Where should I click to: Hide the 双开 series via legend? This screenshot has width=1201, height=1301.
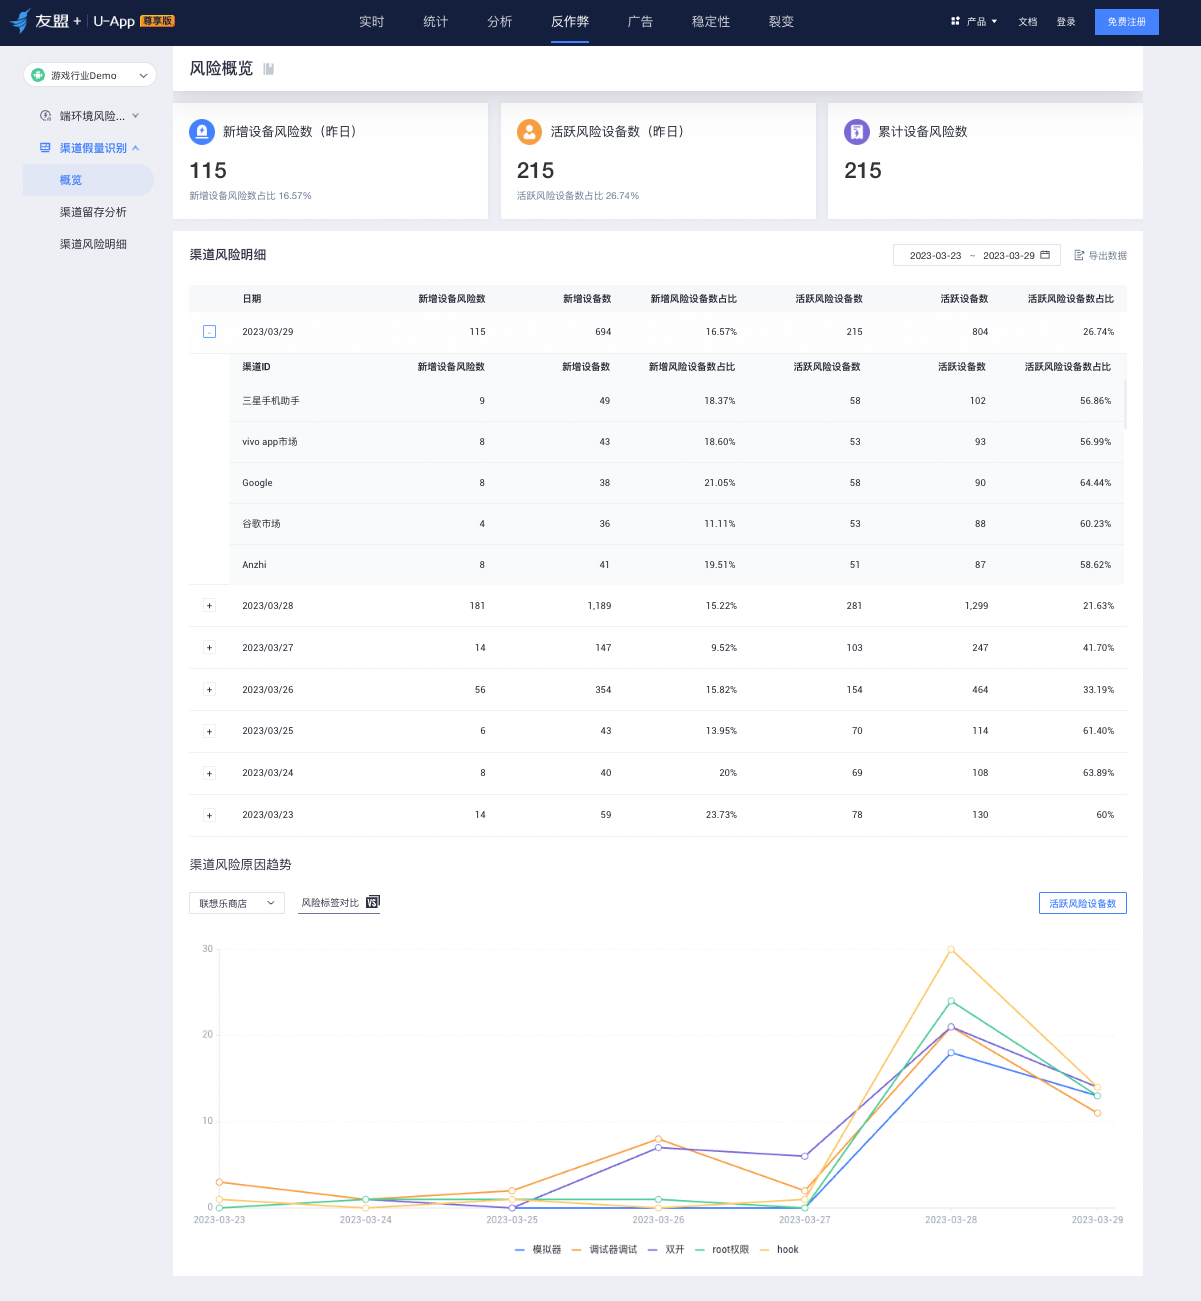point(666,1250)
